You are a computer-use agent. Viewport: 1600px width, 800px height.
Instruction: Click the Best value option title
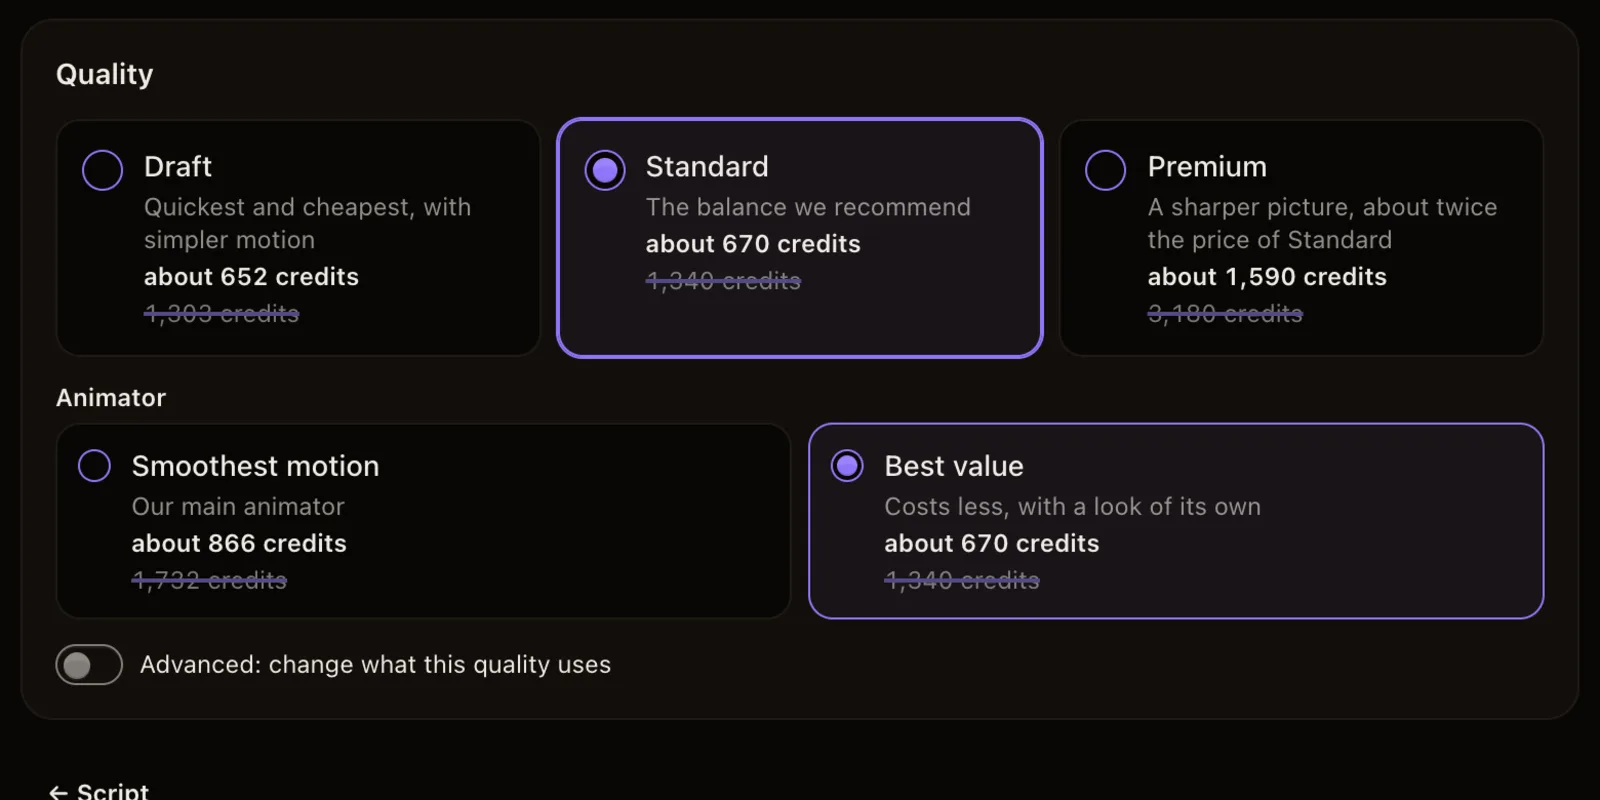pos(954,466)
